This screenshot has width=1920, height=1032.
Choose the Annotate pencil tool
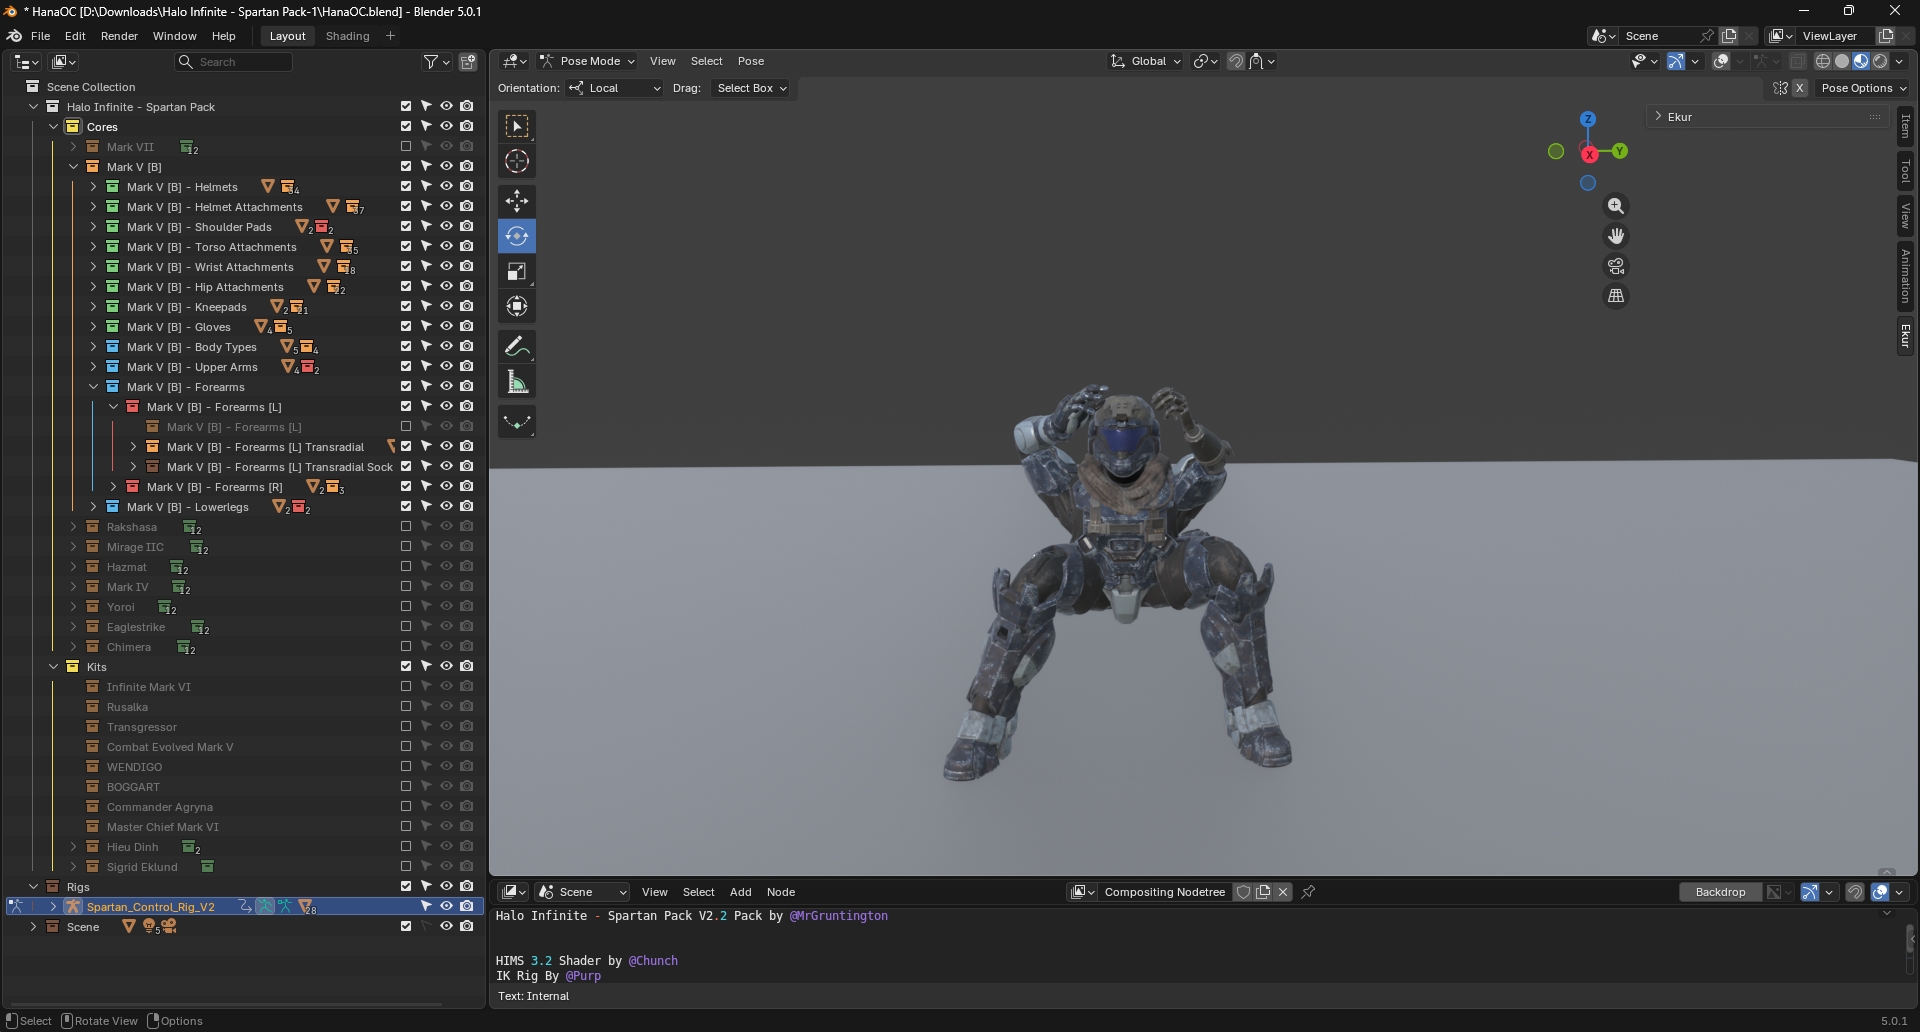pyautogui.click(x=517, y=347)
